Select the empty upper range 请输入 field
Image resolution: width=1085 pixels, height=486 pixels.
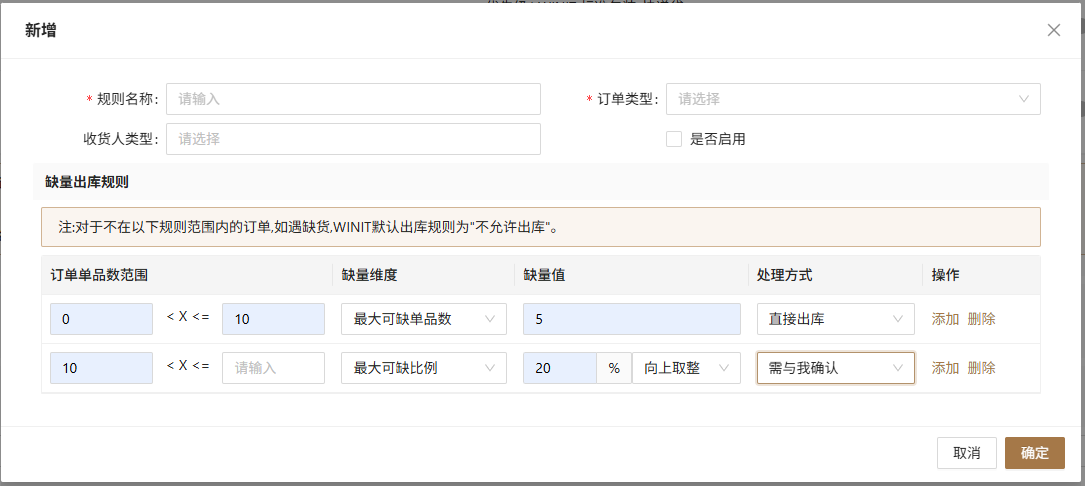click(273, 368)
